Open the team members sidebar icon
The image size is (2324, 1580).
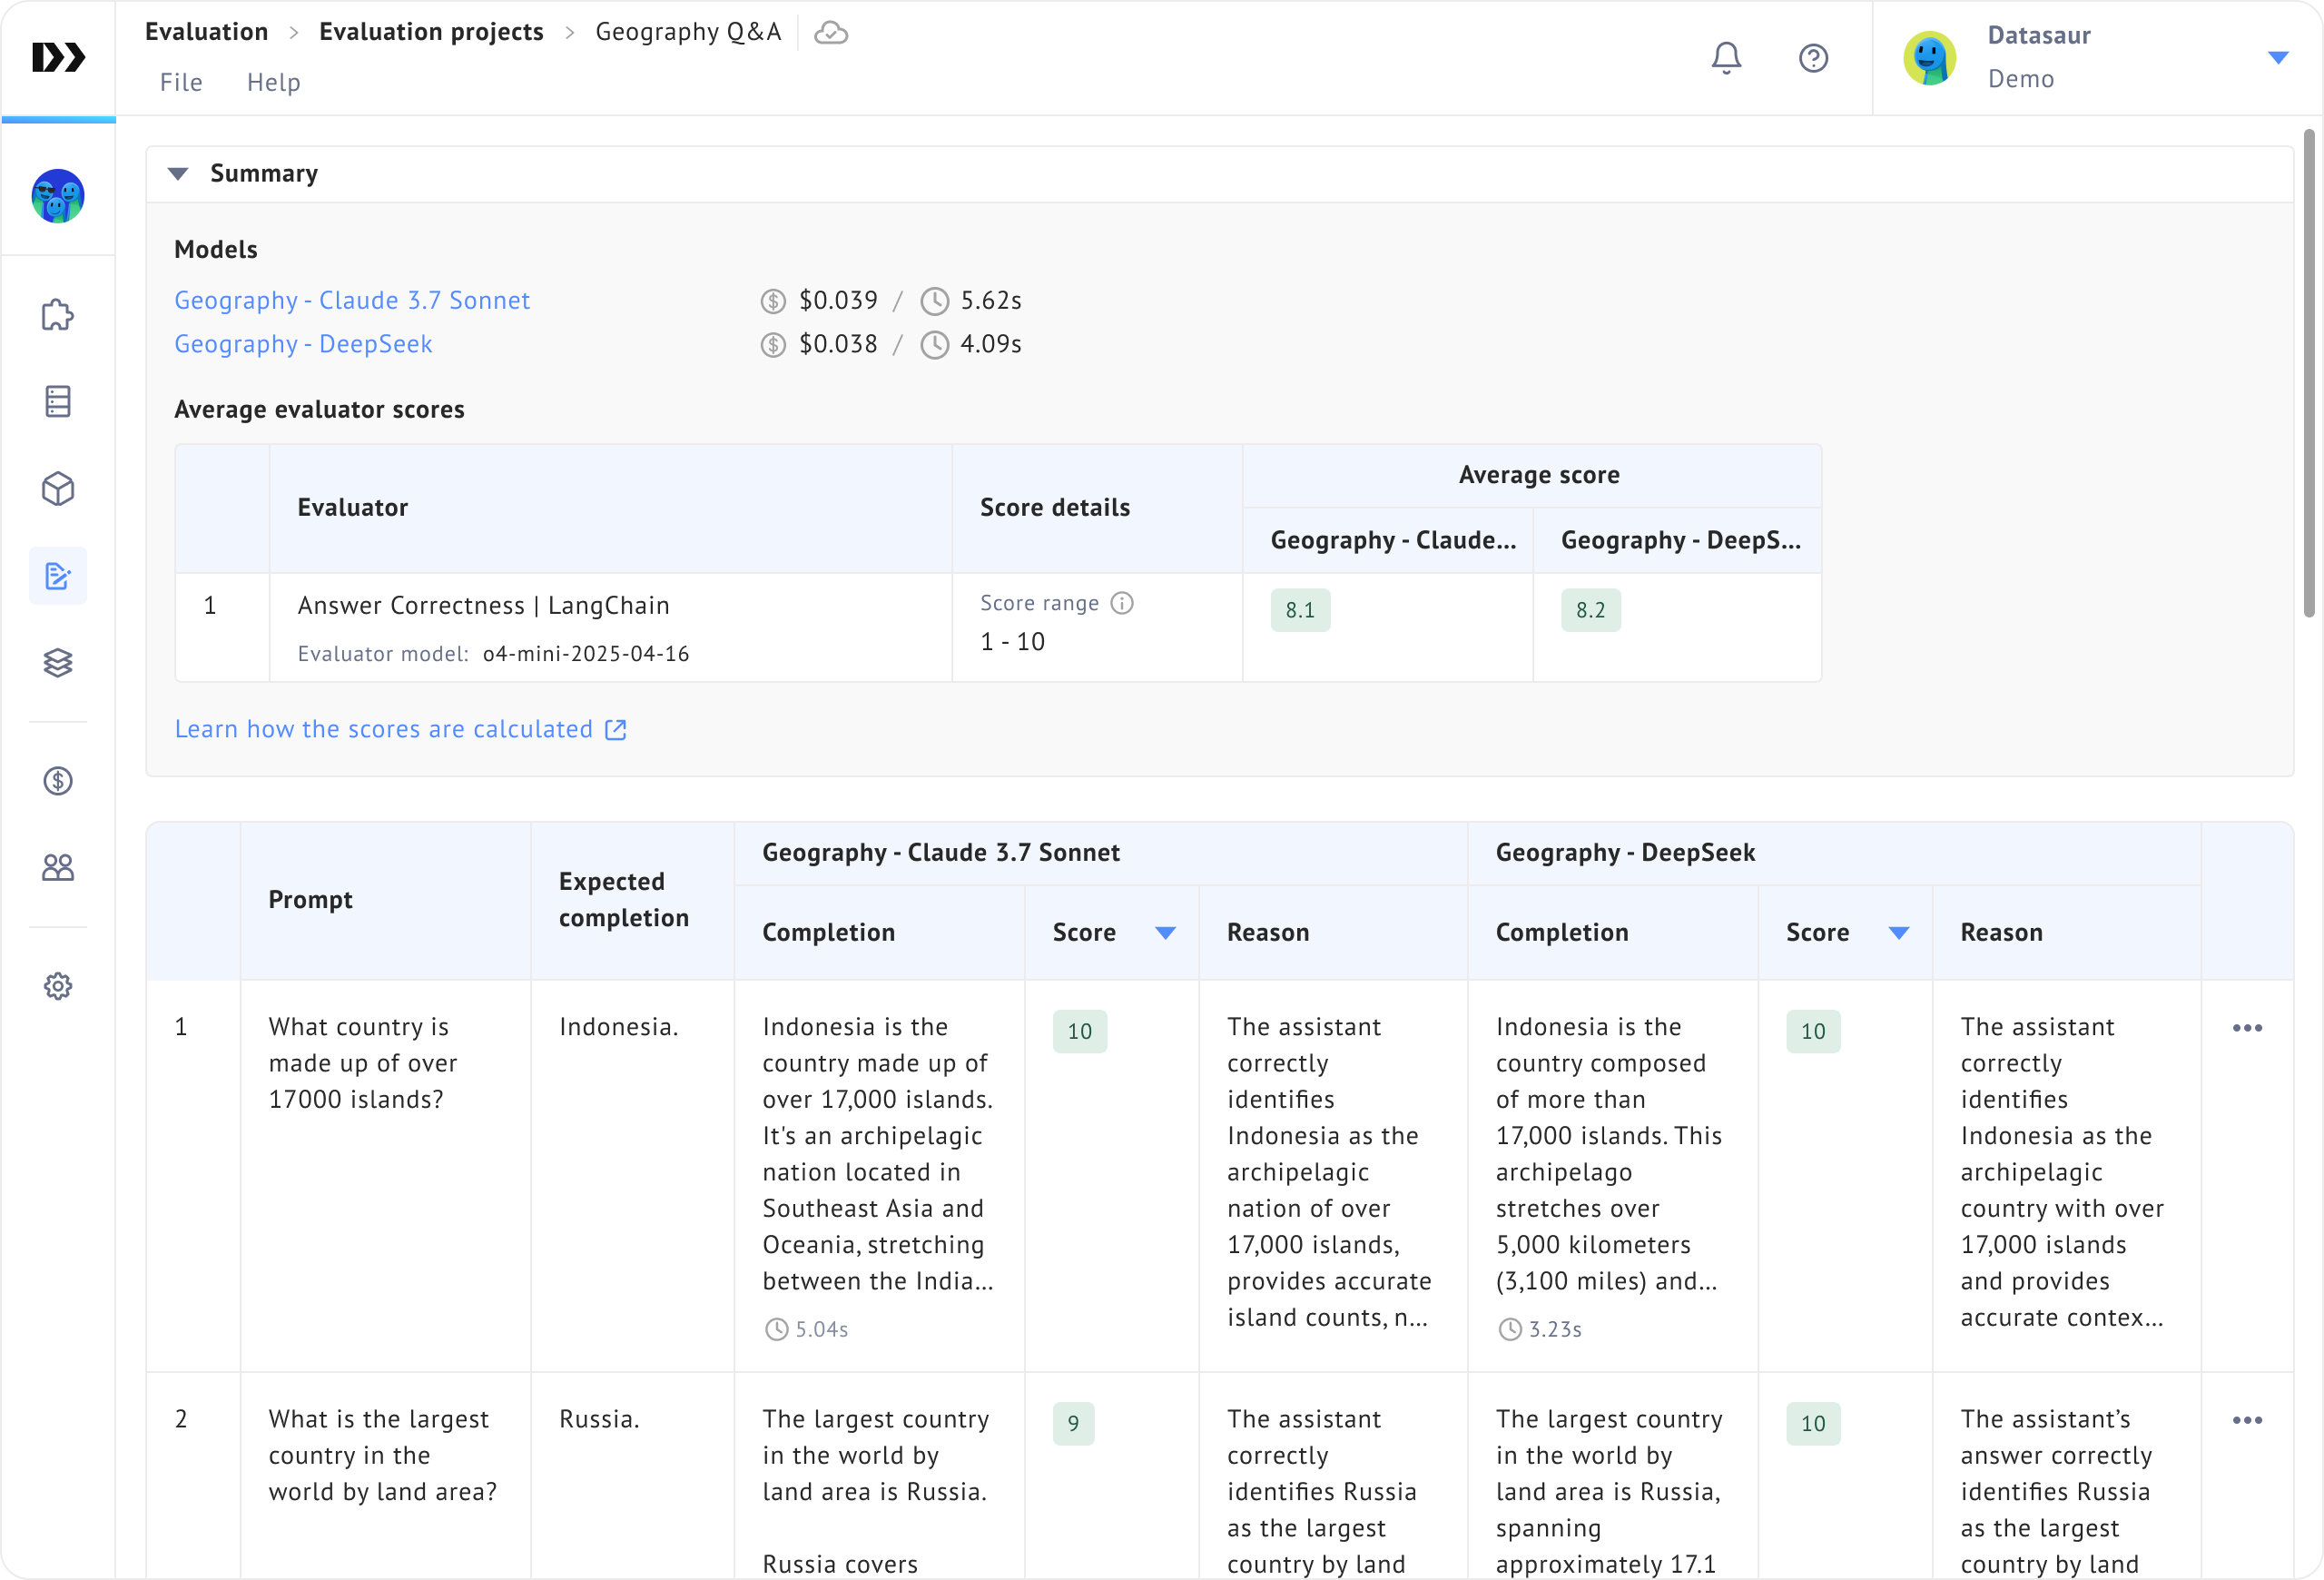(x=58, y=867)
